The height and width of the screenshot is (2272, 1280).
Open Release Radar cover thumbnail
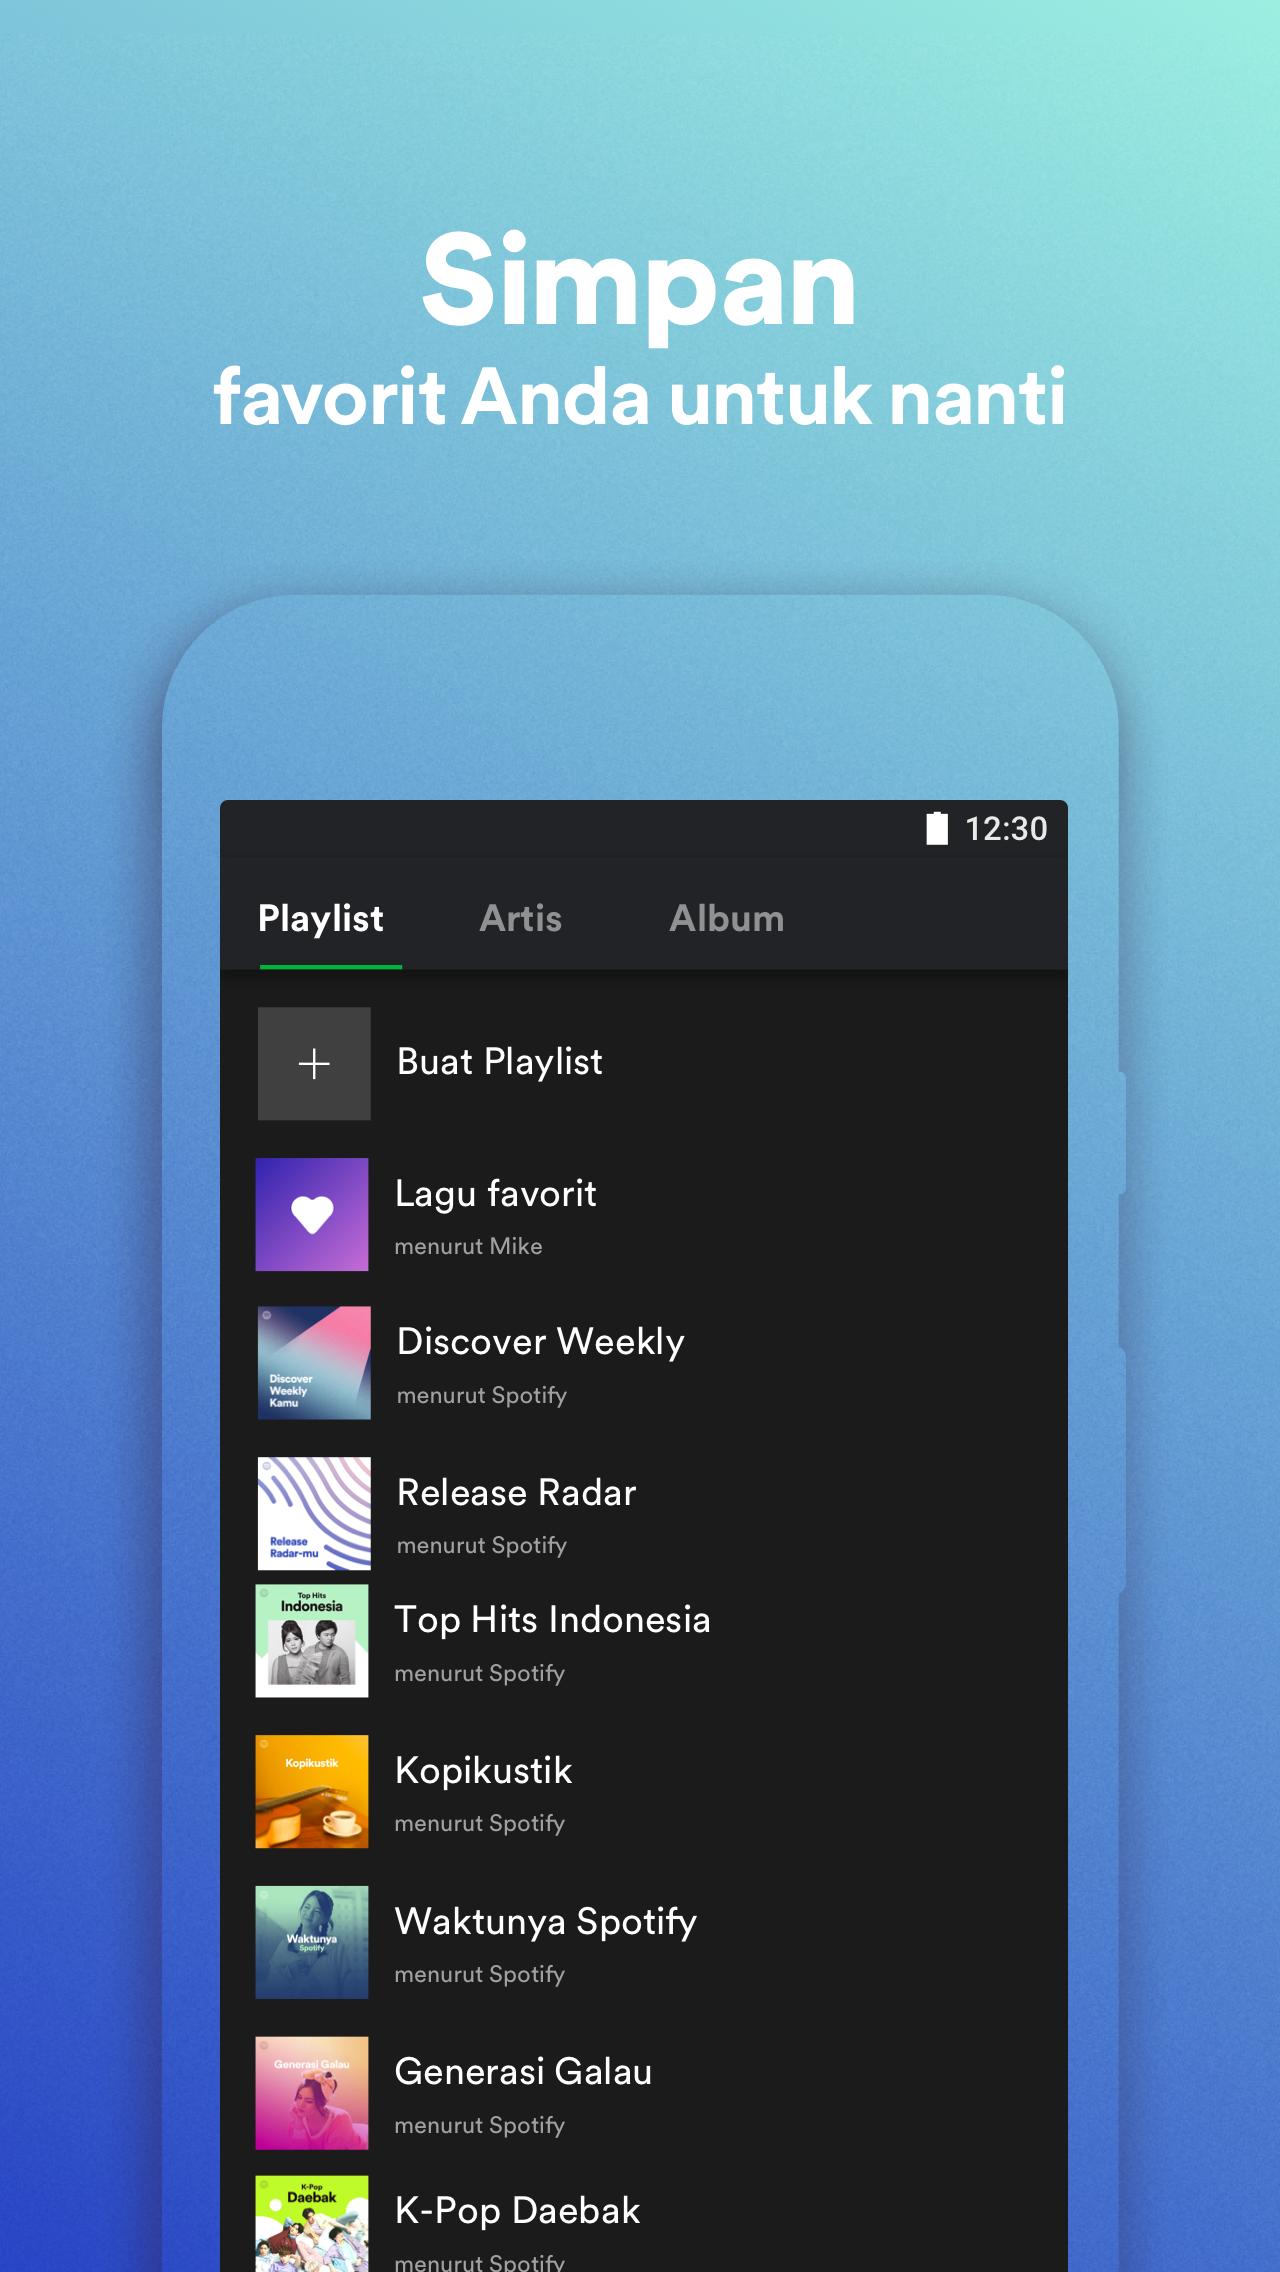pos(314,1513)
